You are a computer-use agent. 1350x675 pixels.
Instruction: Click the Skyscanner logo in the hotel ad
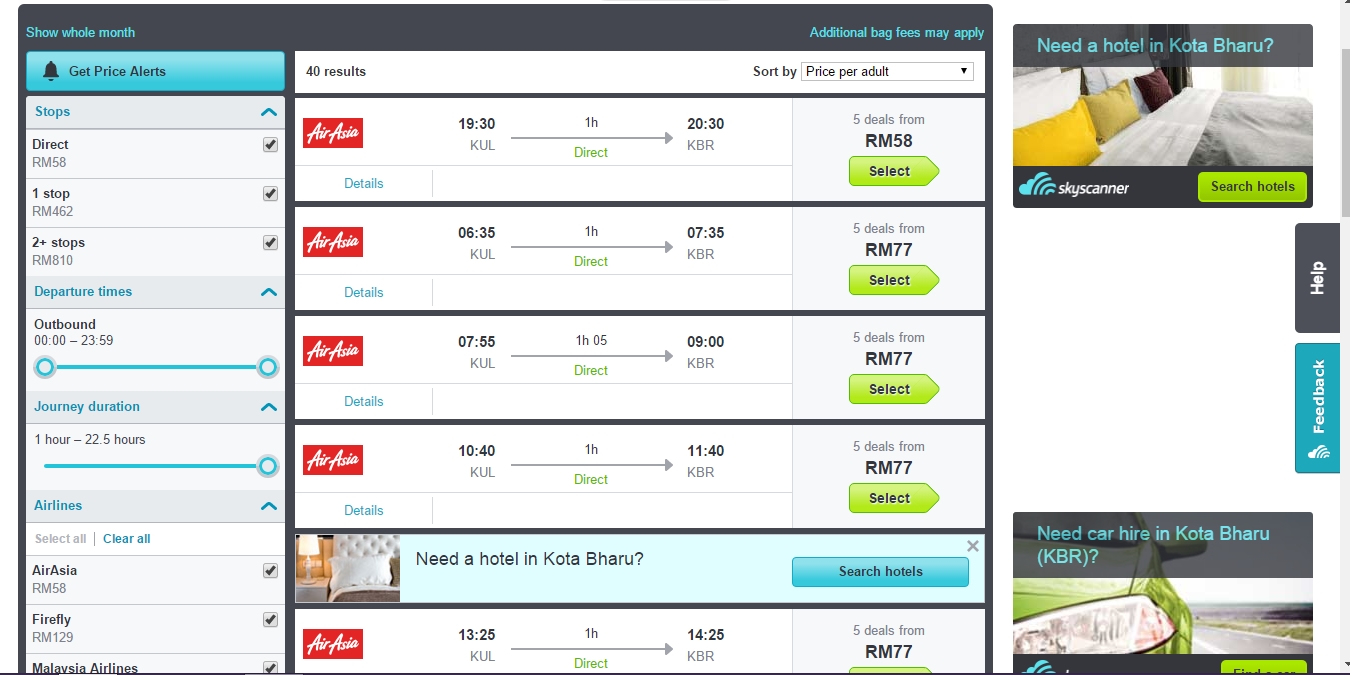[1072, 186]
